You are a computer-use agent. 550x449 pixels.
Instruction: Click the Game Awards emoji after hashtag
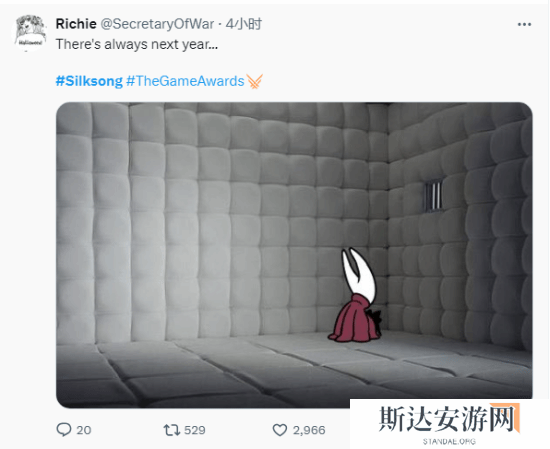[x=254, y=81]
